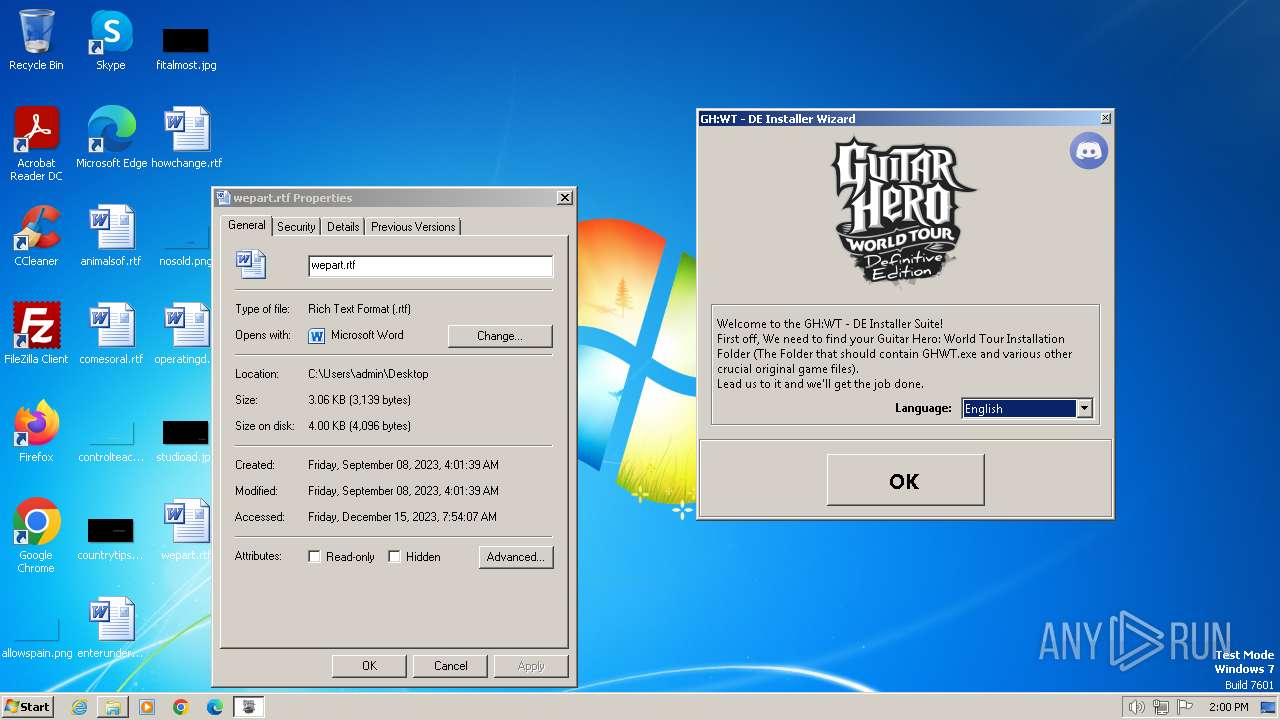The width and height of the screenshot is (1280, 720).
Task: Select enterunder desktop document
Action: (x=111, y=627)
